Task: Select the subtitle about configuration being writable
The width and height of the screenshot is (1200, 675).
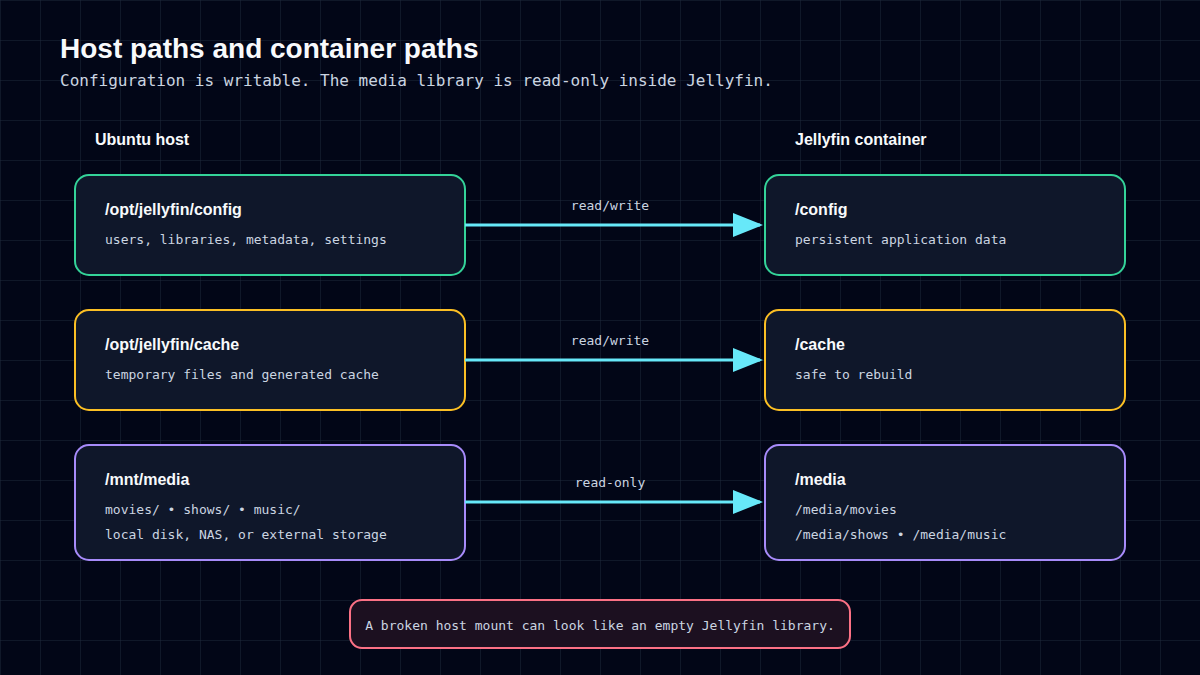Action: tap(416, 80)
